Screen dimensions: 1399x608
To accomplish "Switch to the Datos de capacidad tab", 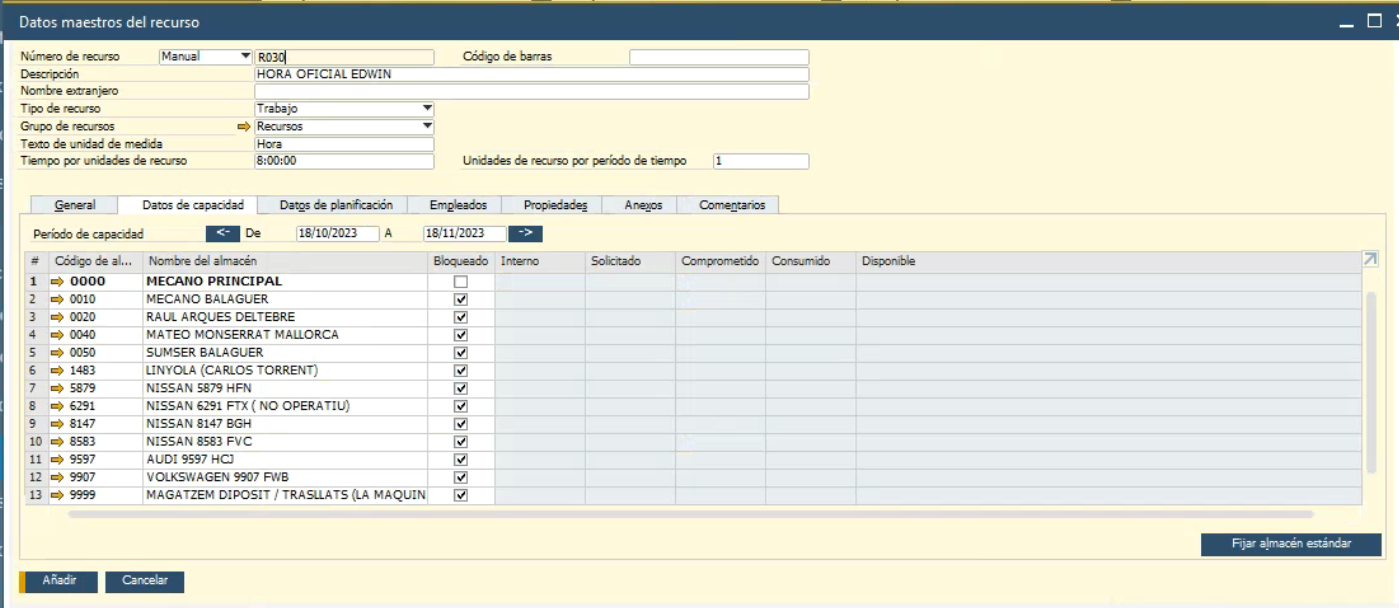I will click(193, 205).
